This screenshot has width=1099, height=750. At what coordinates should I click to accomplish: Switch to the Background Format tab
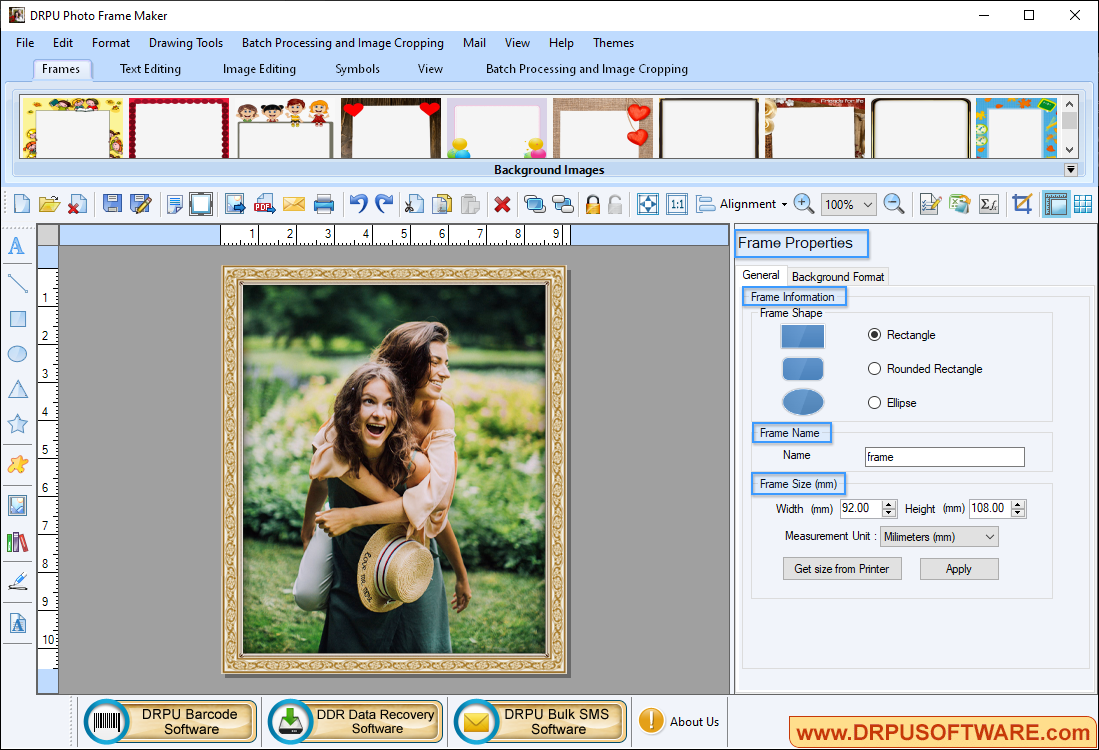(x=837, y=276)
